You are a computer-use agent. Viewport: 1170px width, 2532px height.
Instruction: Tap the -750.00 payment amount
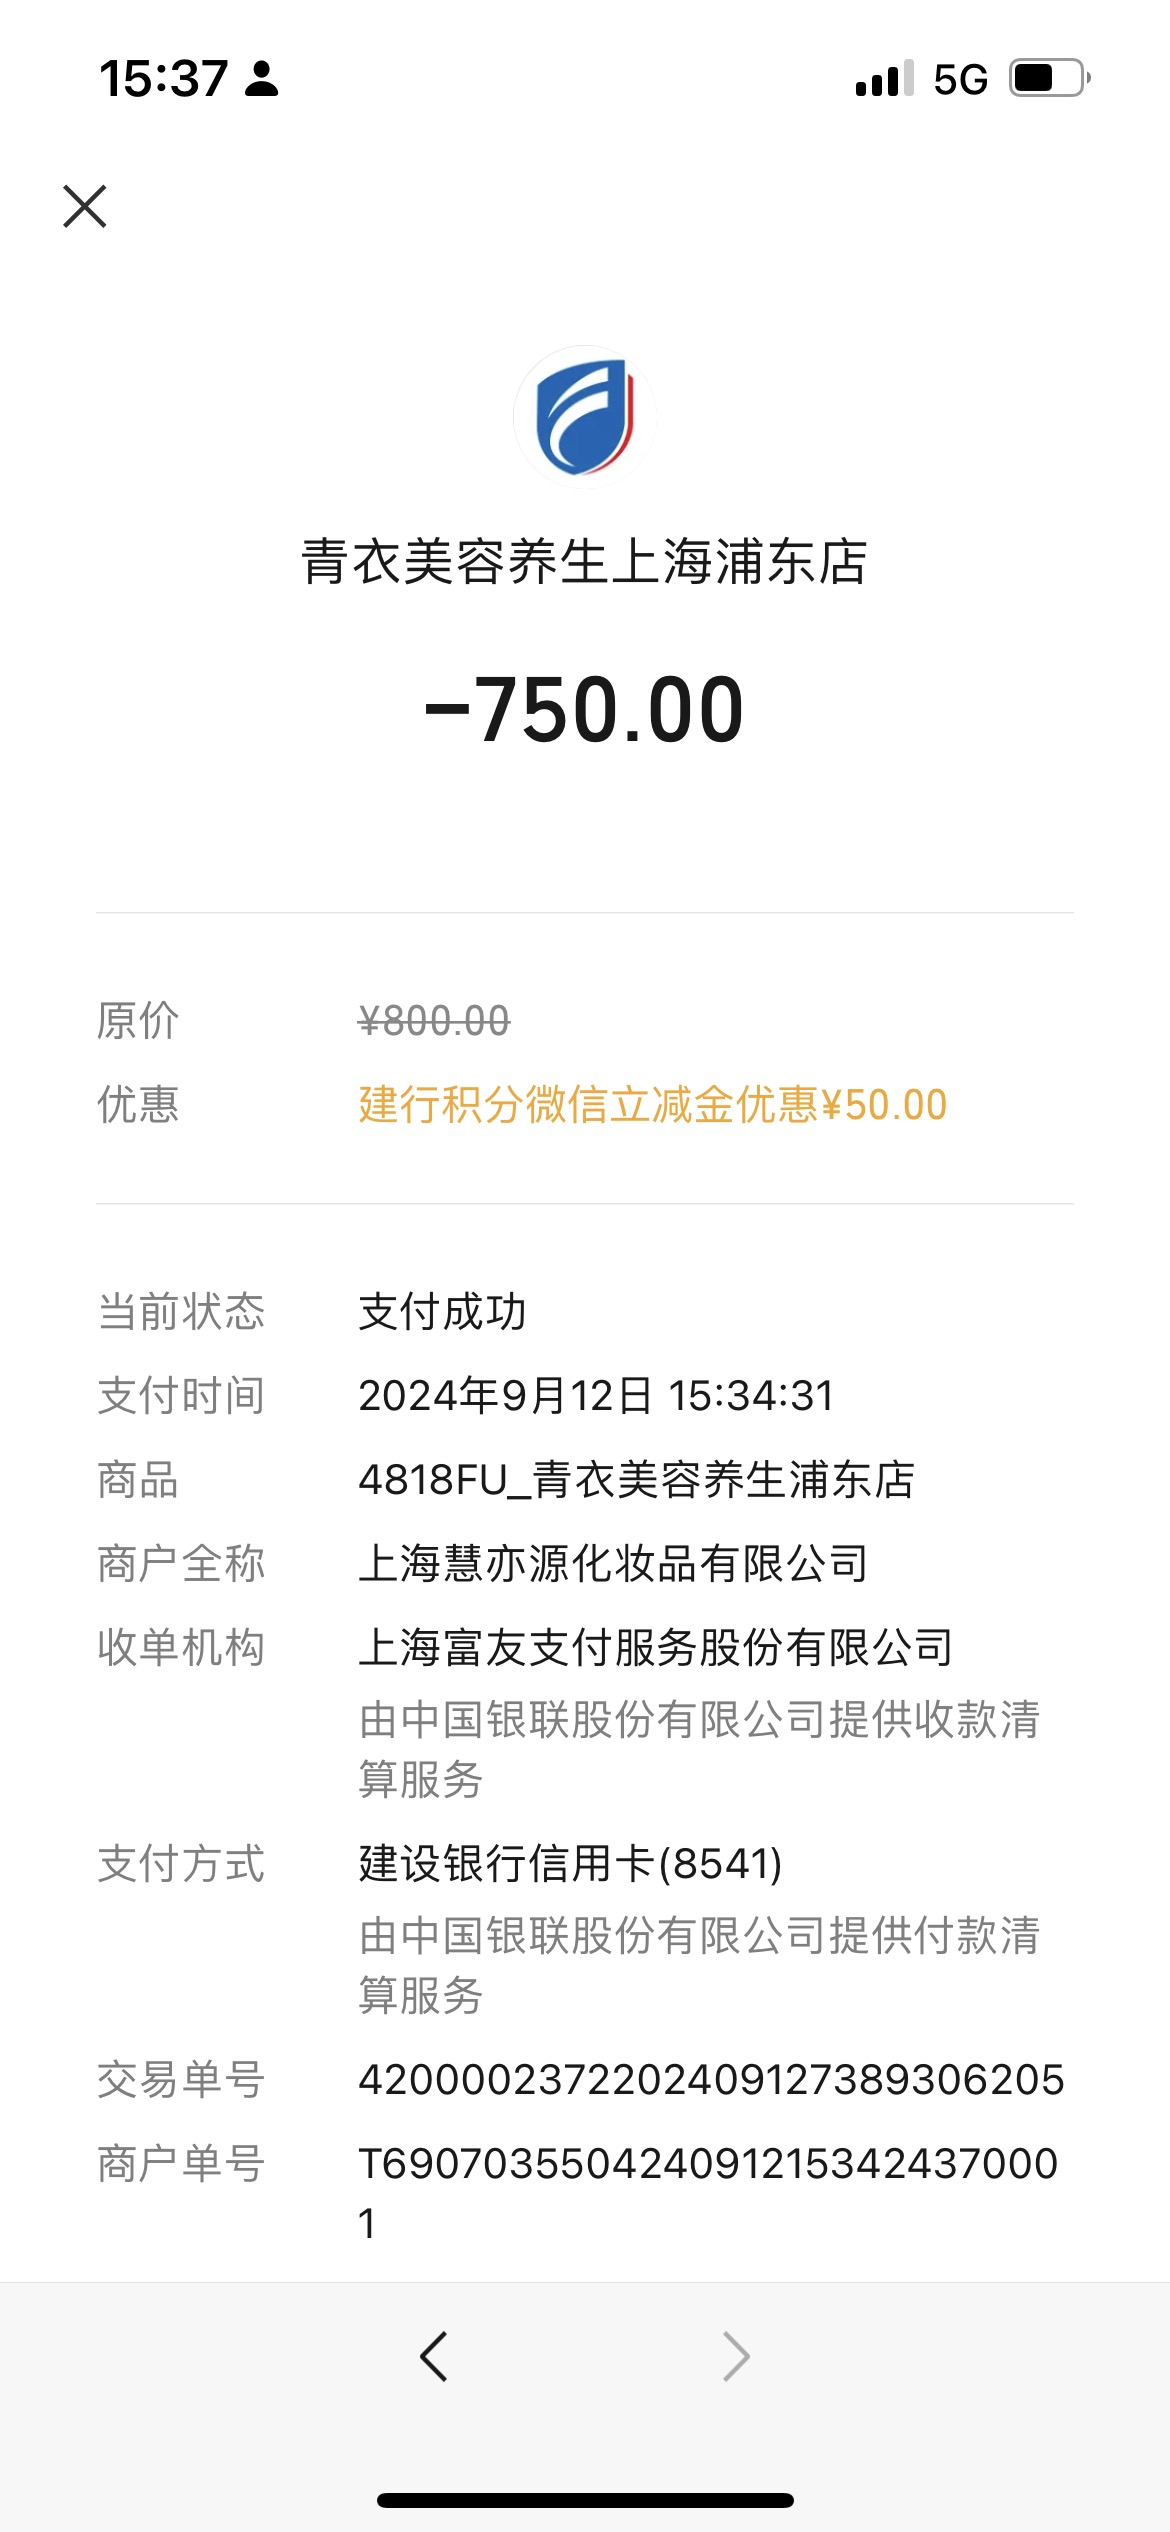585,709
